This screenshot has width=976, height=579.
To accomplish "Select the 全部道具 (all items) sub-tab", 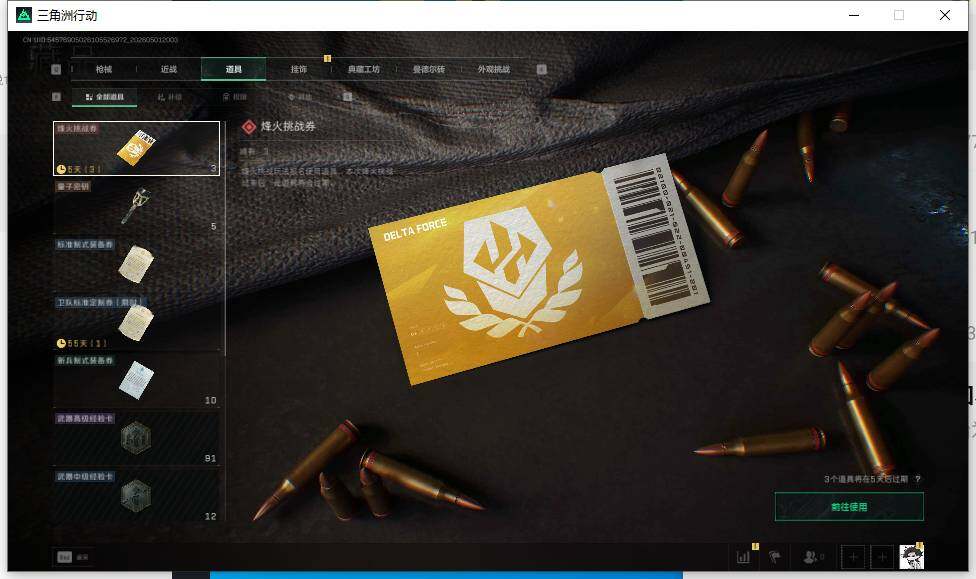I will [105, 97].
